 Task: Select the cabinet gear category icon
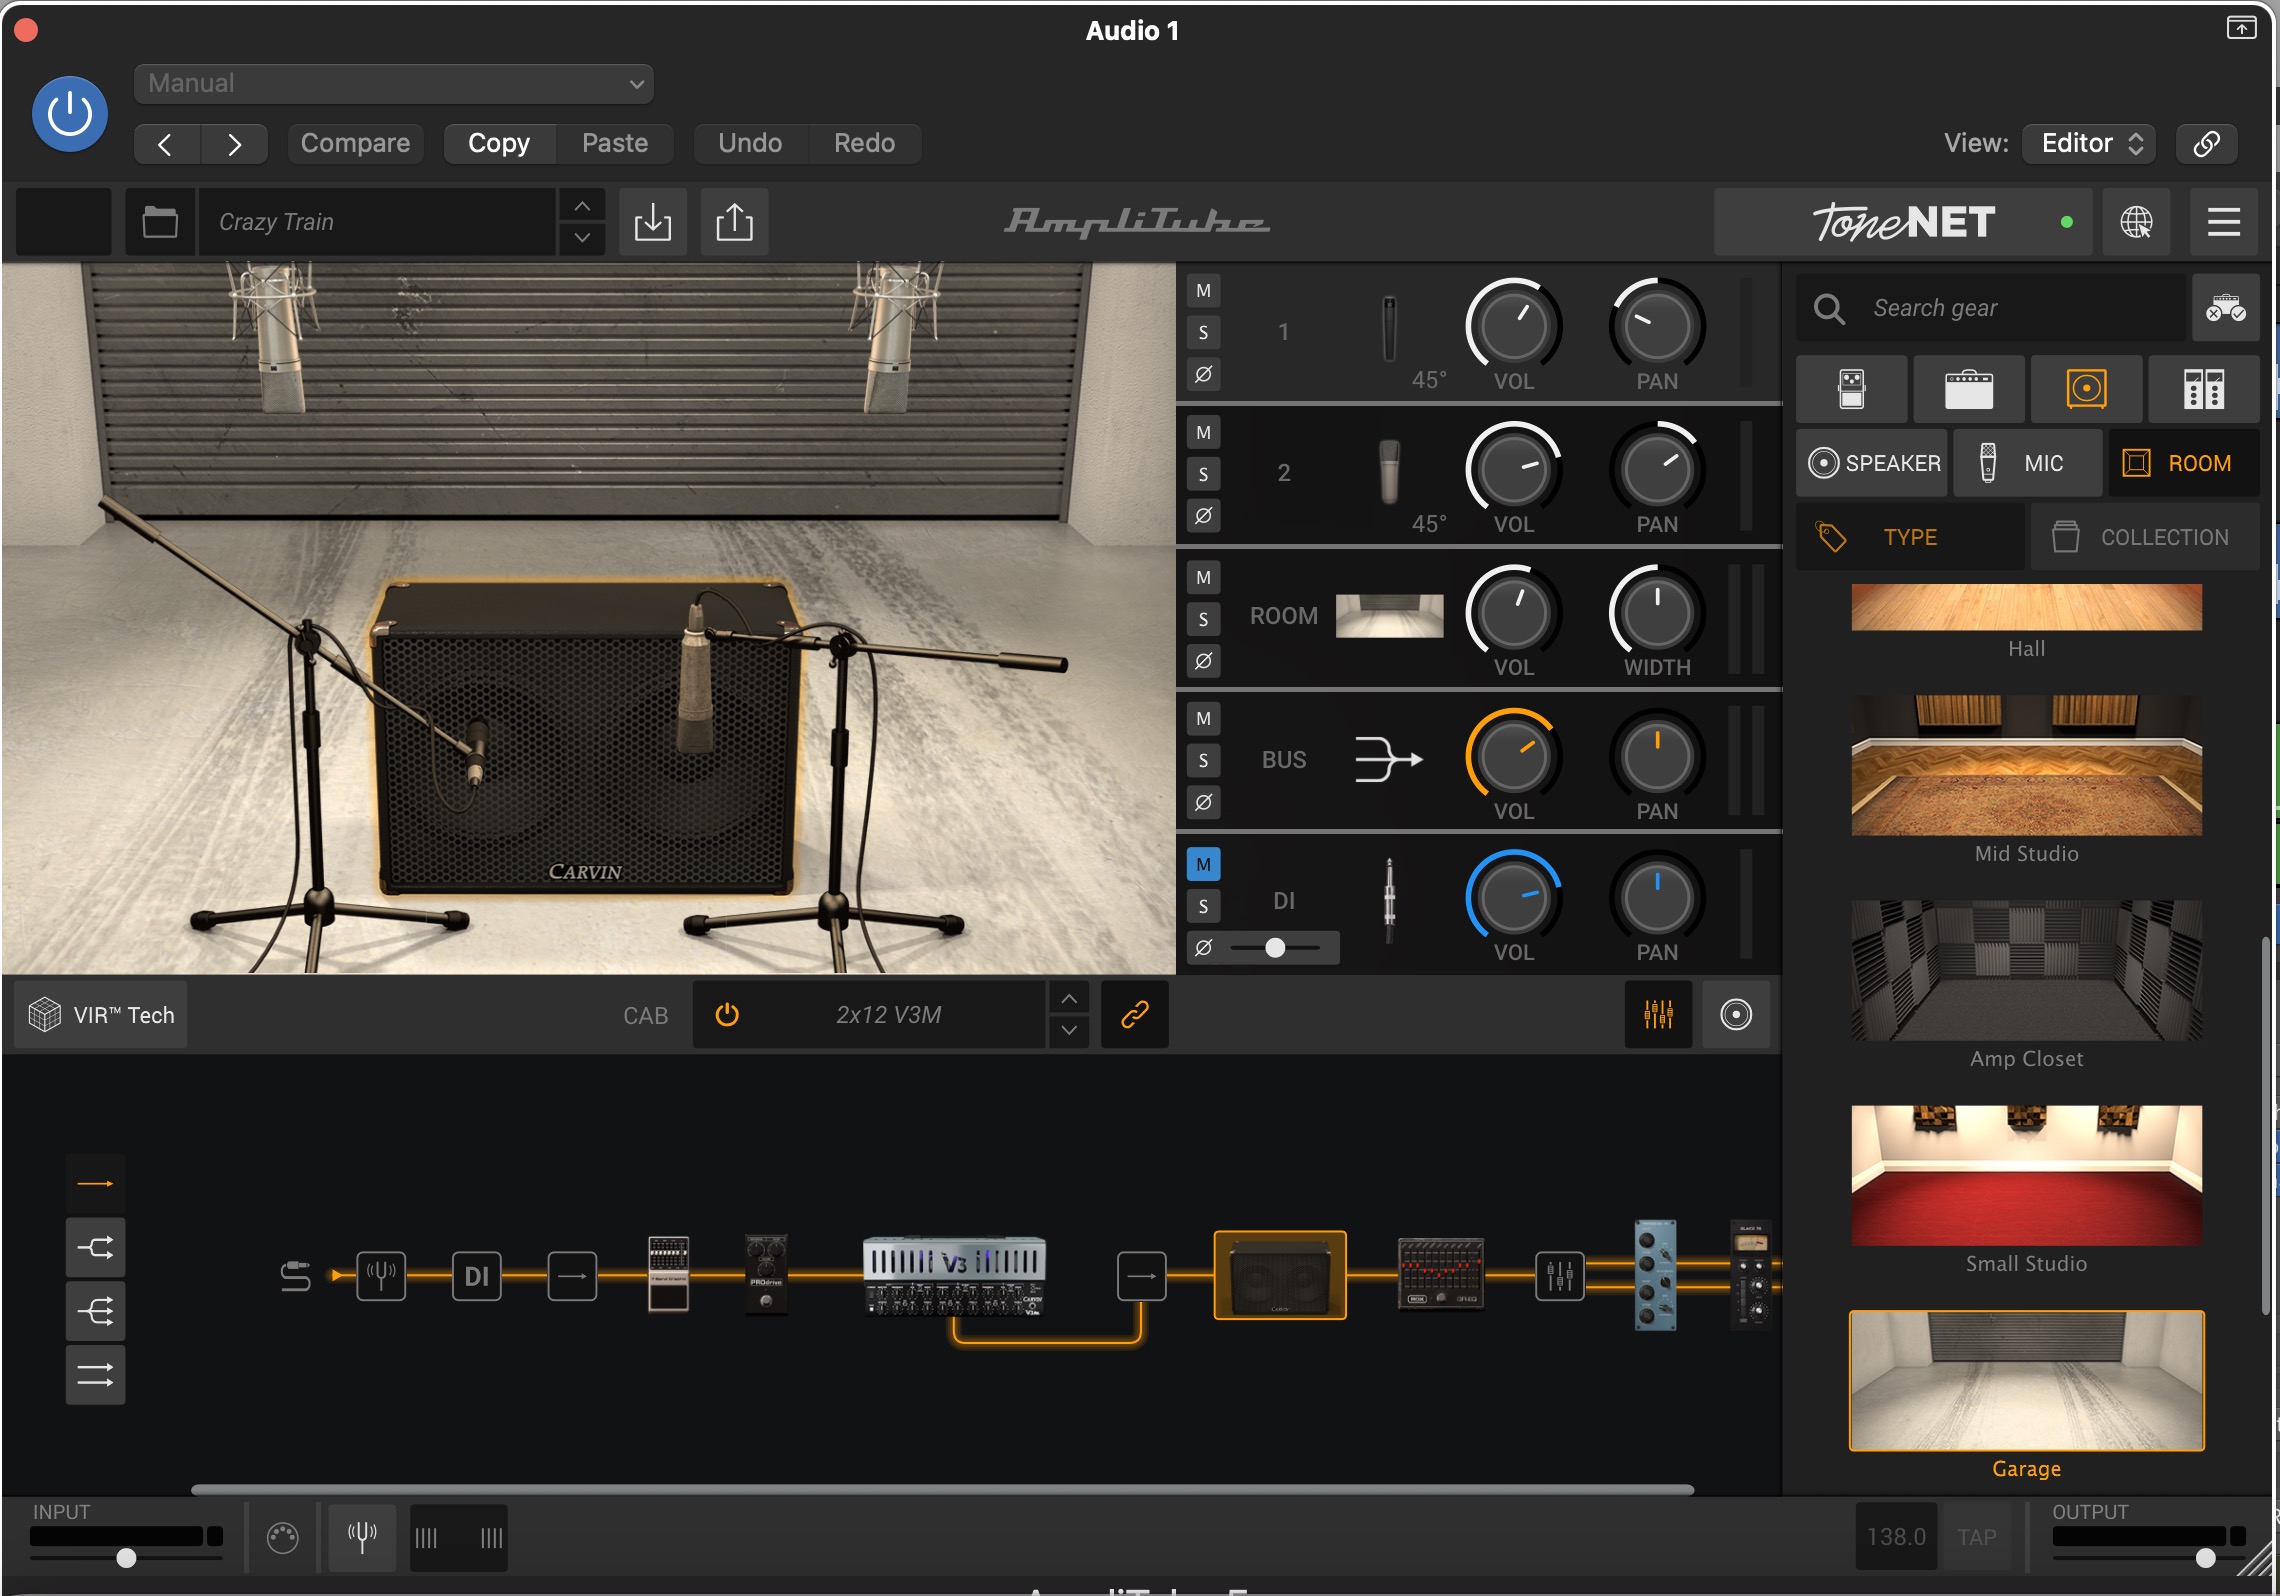[x=2086, y=389]
